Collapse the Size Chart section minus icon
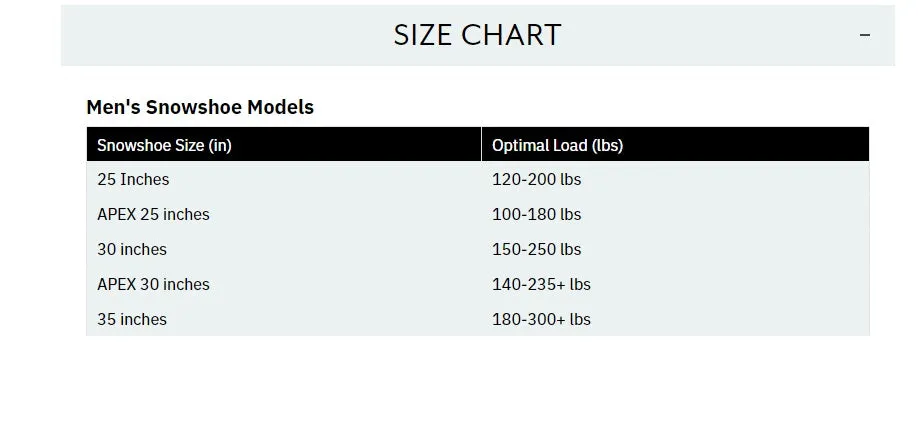 865,35
